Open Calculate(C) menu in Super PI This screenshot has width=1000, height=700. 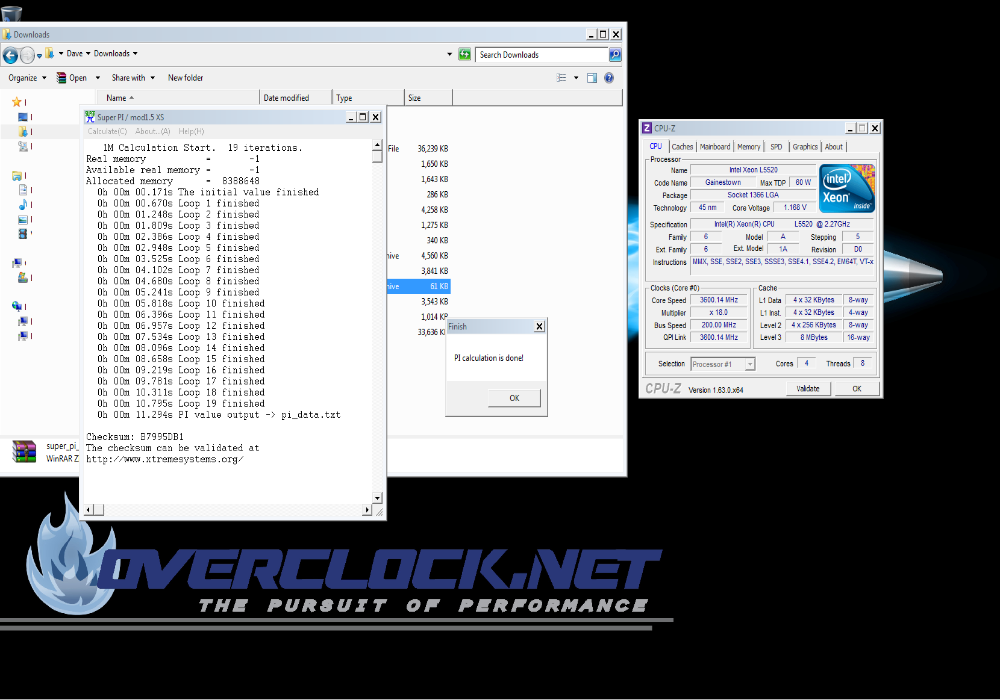107,131
